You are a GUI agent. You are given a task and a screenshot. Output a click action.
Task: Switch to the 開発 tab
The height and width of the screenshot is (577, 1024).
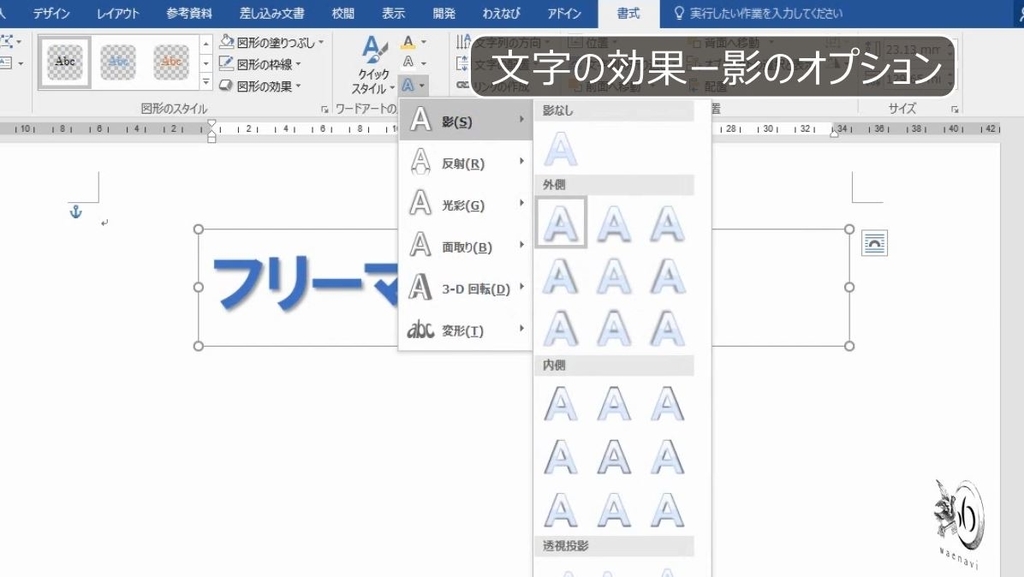click(444, 13)
